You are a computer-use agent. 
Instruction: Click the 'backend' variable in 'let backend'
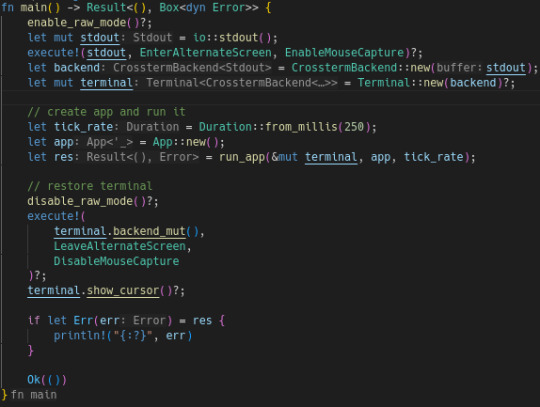76,68
